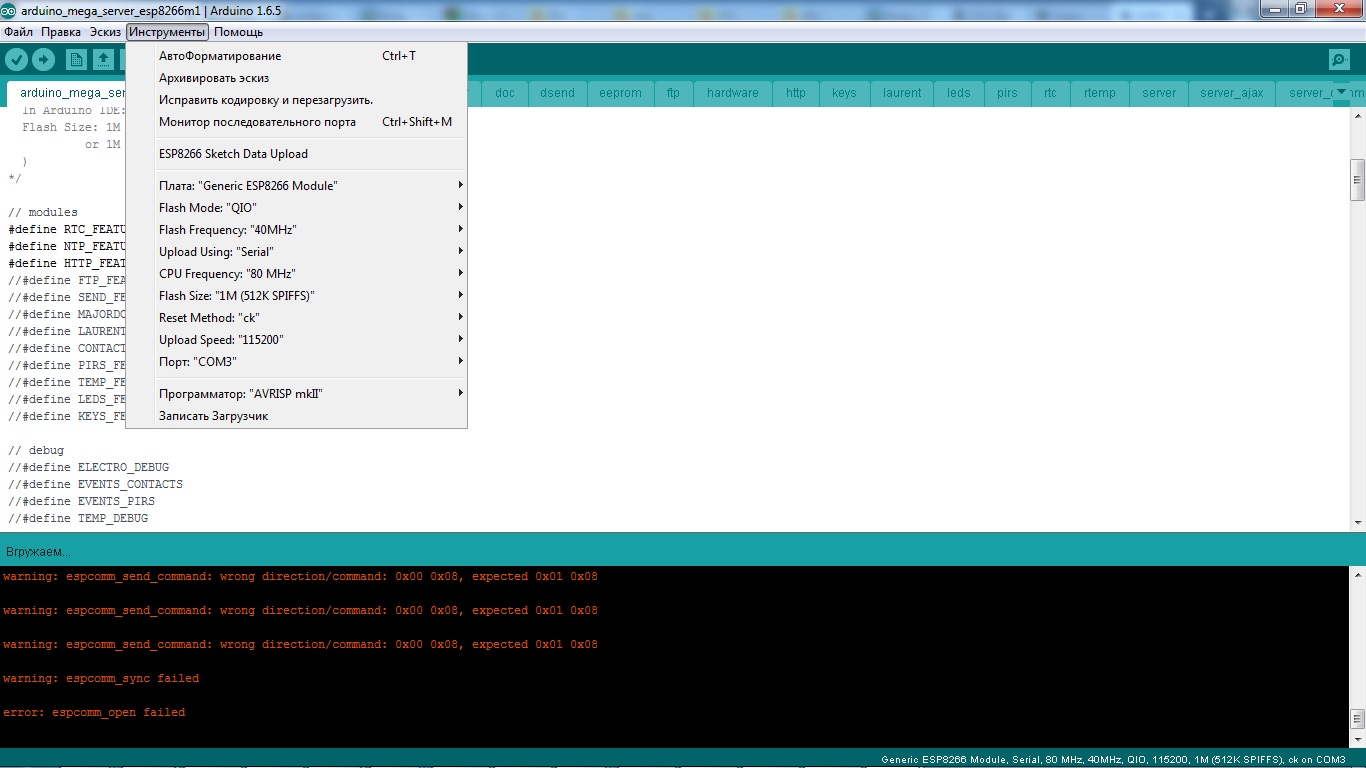
Task: Click the code editor vertical scrollbar
Action: pyautogui.click(x=1357, y=180)
